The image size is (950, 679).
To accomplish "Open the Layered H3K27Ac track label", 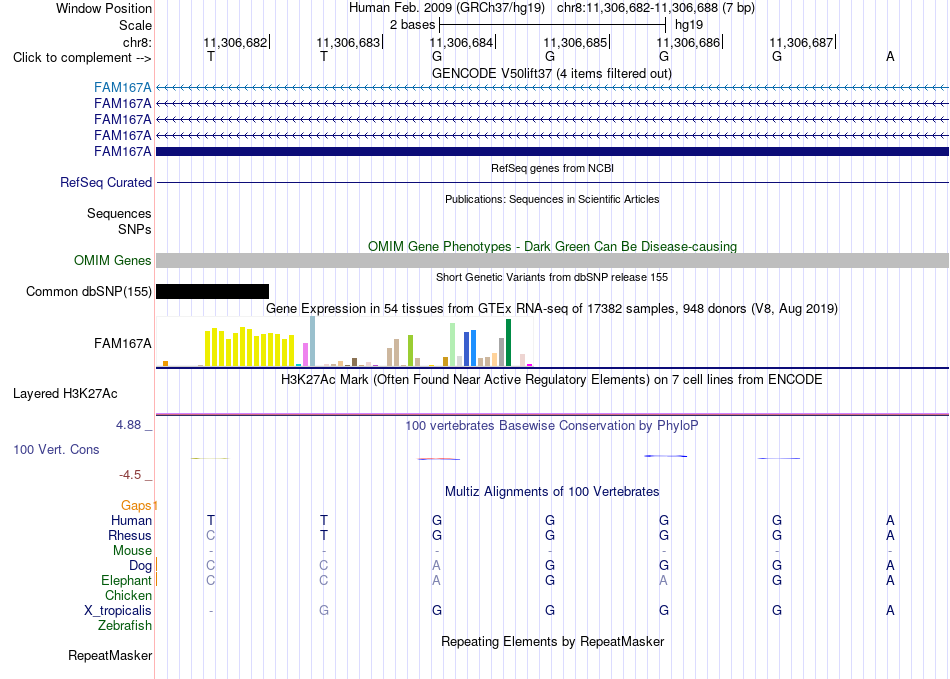I will click(x=65, y=394).
